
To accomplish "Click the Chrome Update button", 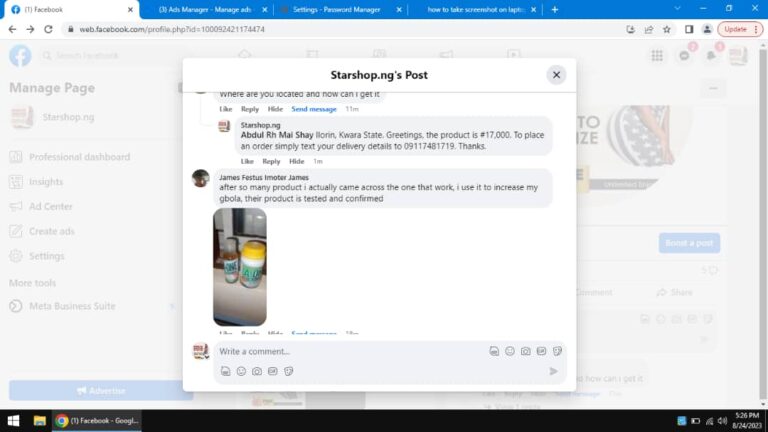I will click(x=740, y=29).
